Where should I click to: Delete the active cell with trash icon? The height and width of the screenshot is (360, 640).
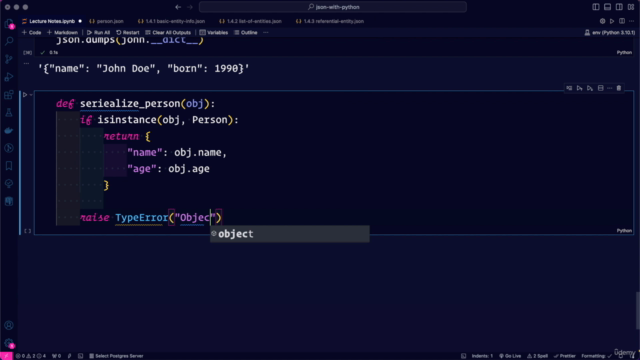tap(619, 88)
